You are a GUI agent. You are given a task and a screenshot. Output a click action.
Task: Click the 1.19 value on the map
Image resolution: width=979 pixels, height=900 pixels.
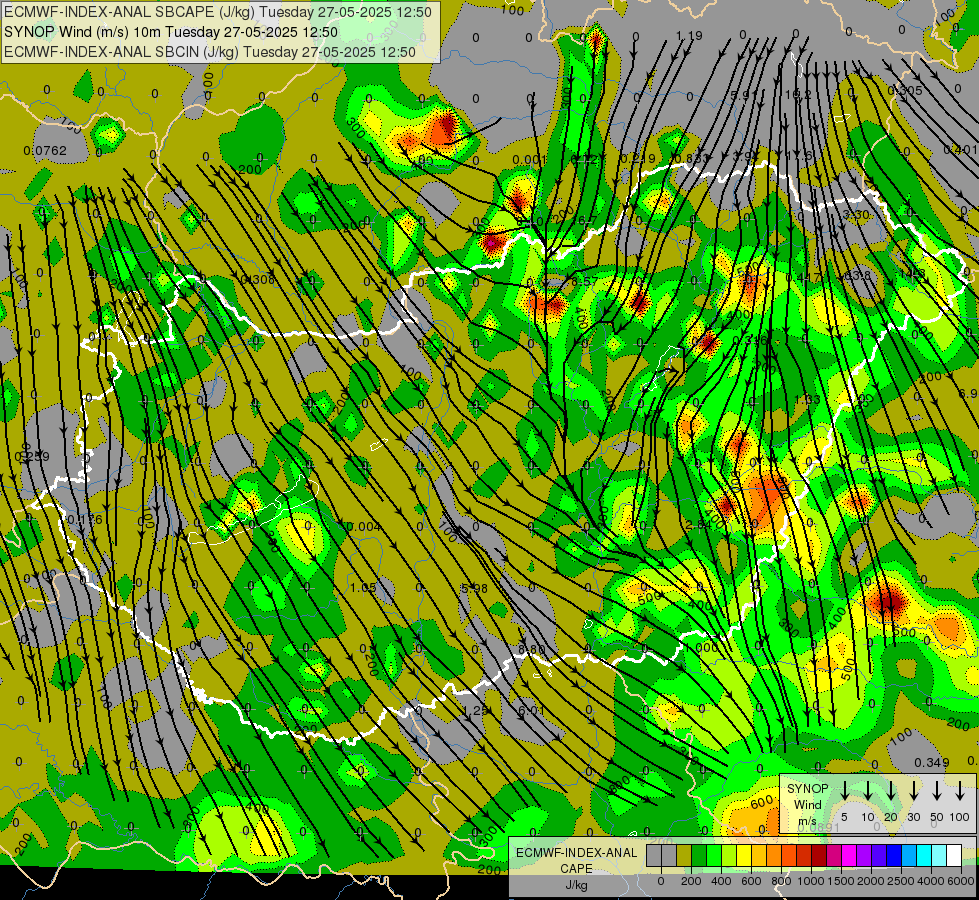coord(689,36)
